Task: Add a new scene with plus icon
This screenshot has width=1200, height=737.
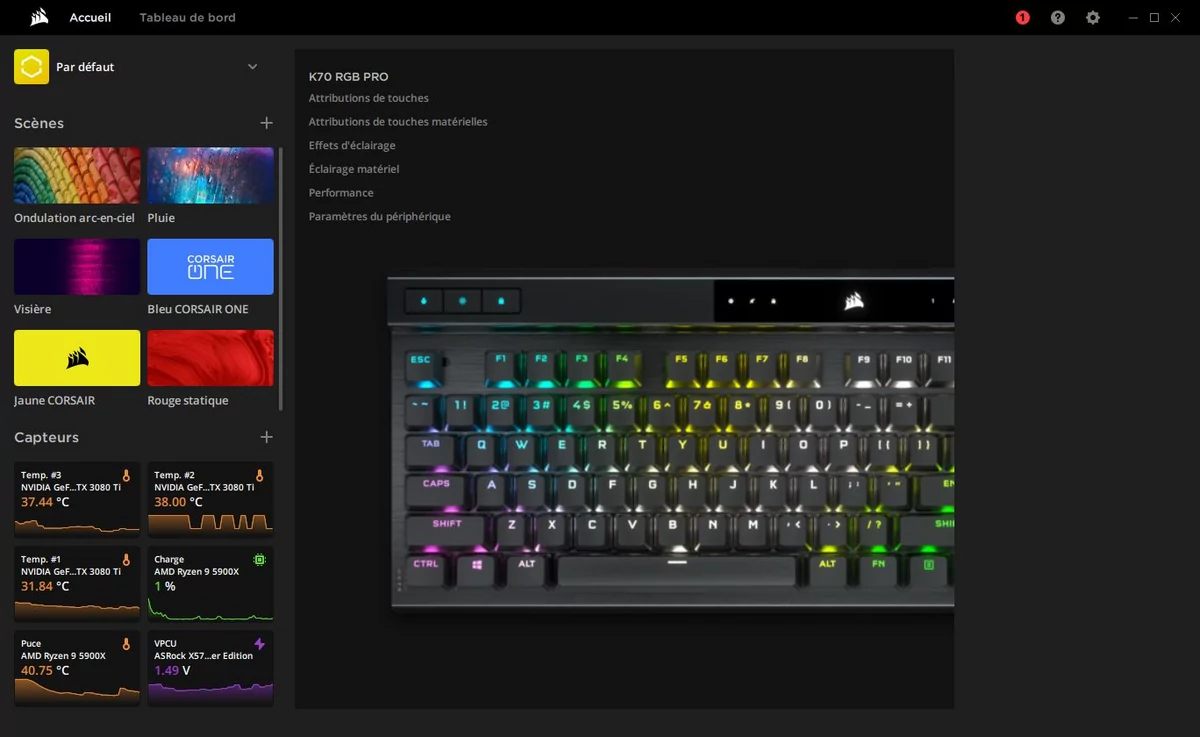Action: click(x=266, y=123)
